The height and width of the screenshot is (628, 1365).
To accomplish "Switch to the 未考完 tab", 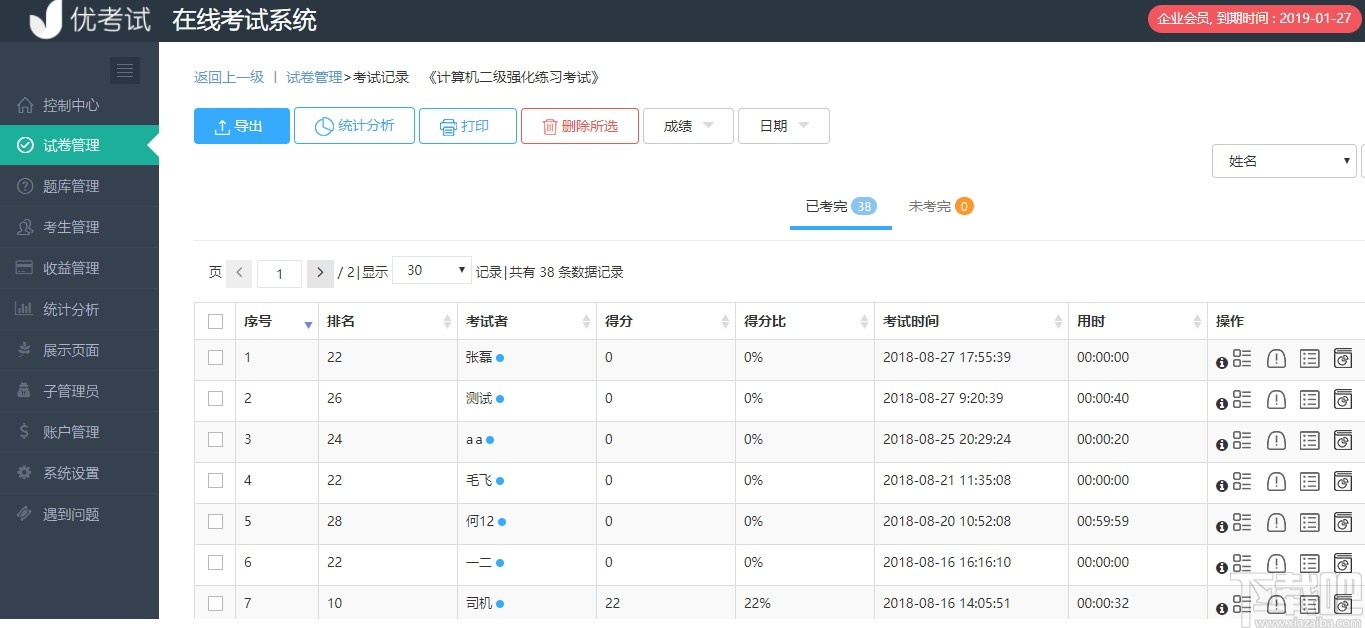I will [x=940, y=207].
